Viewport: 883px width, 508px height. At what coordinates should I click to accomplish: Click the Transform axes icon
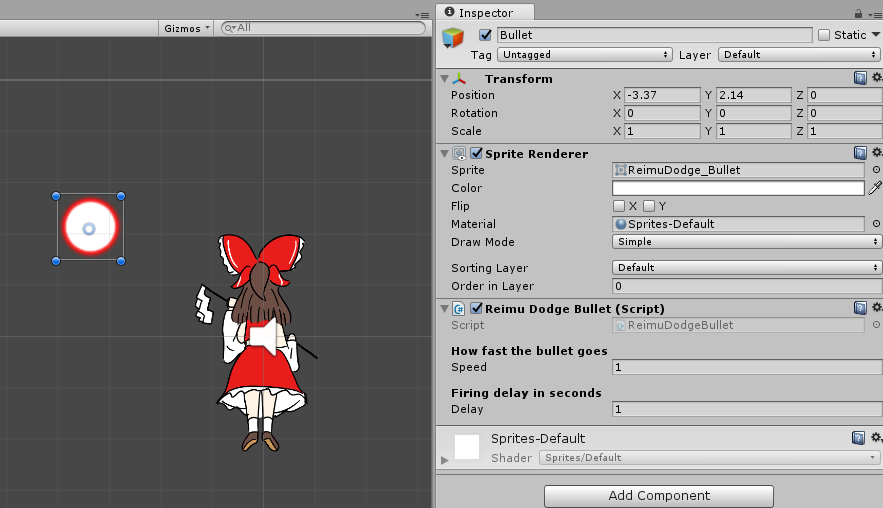pos(459,79)
